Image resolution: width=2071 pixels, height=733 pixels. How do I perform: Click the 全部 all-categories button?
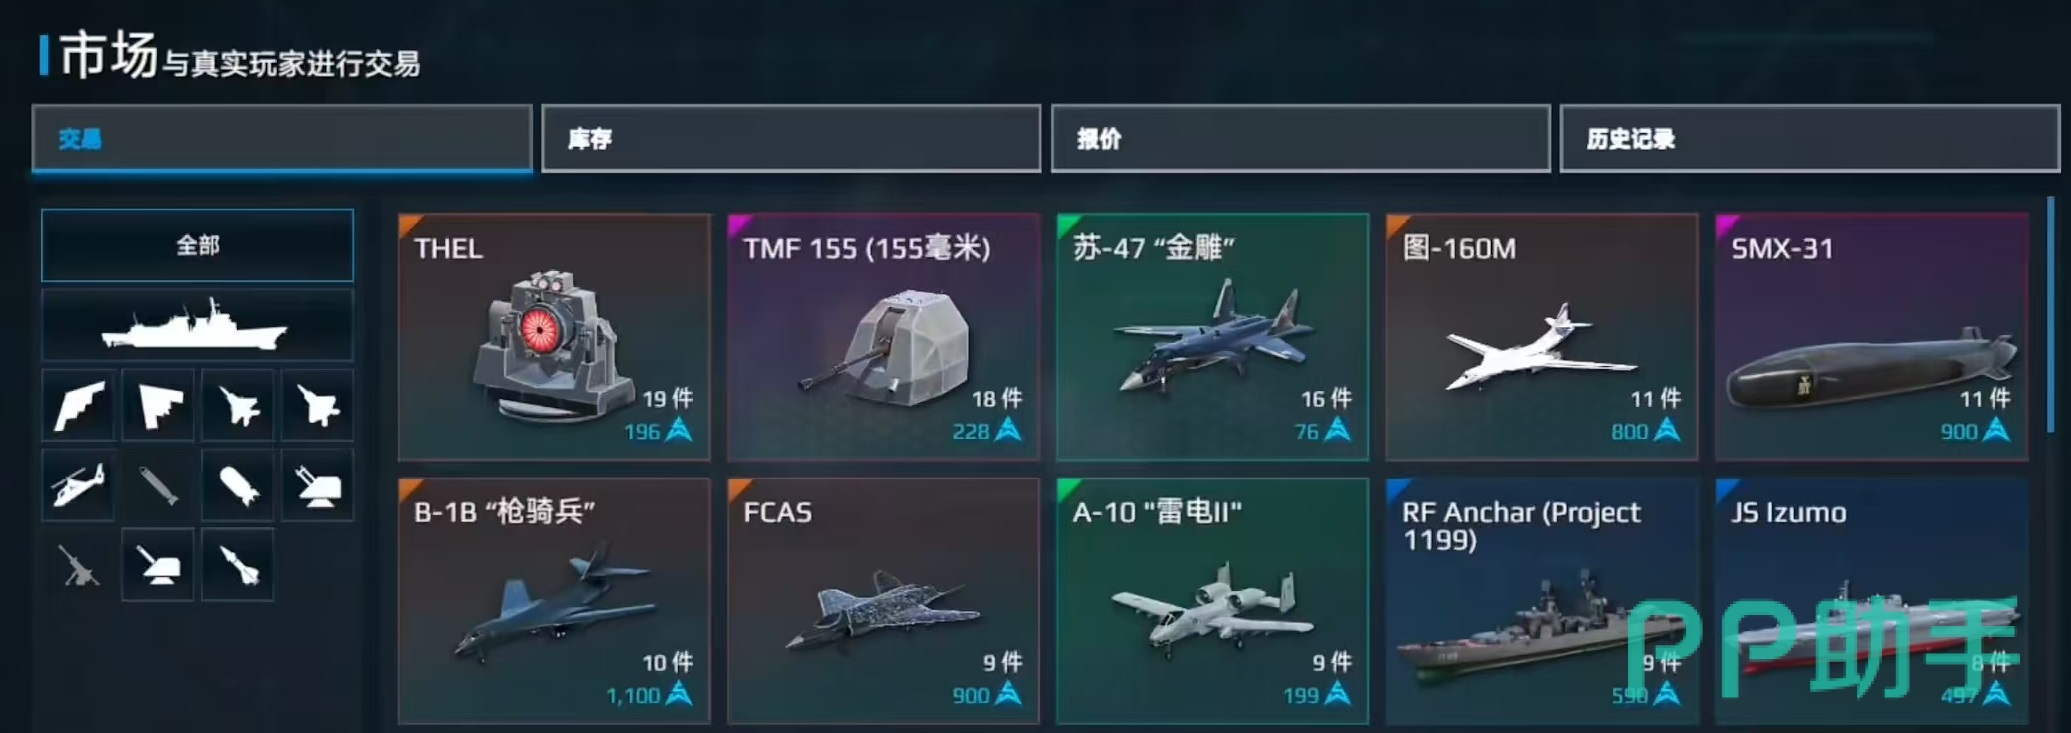197,245
